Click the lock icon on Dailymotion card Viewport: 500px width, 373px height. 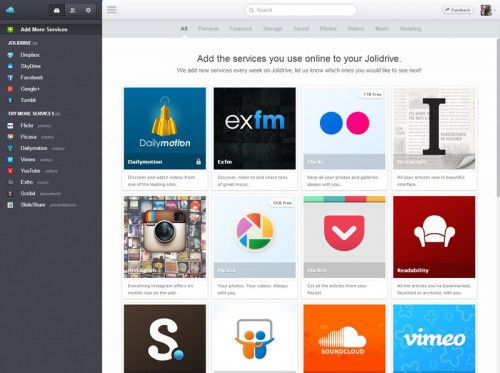click(199, 162)
